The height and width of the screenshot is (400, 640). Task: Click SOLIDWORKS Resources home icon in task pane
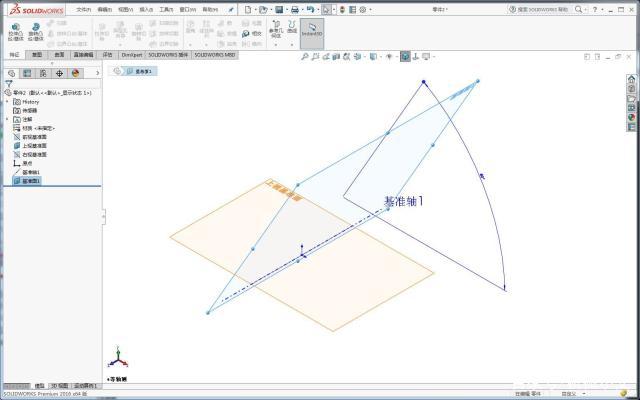coord(631,79)
